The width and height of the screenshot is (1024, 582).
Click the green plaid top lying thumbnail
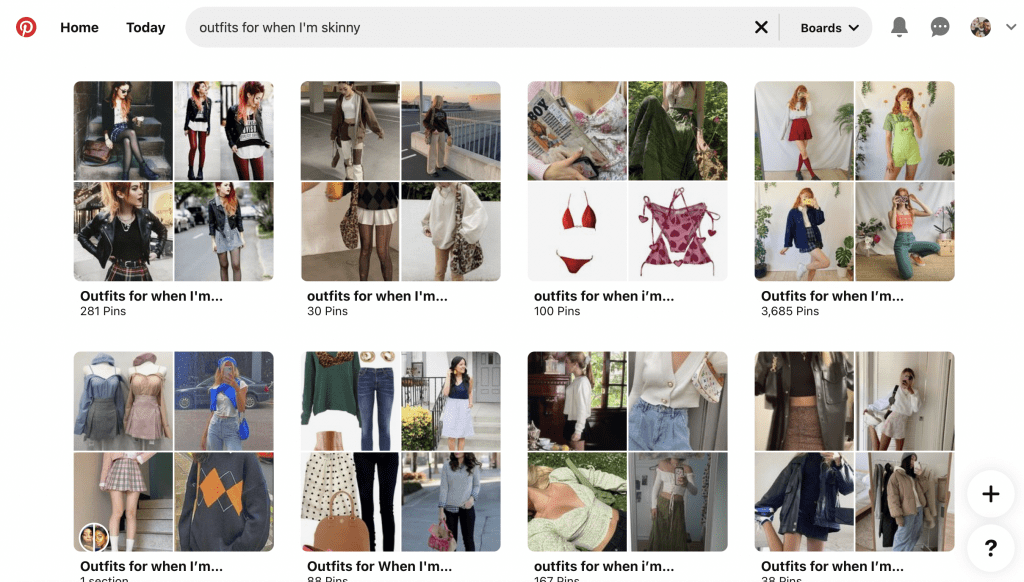(x=577, y=502)
